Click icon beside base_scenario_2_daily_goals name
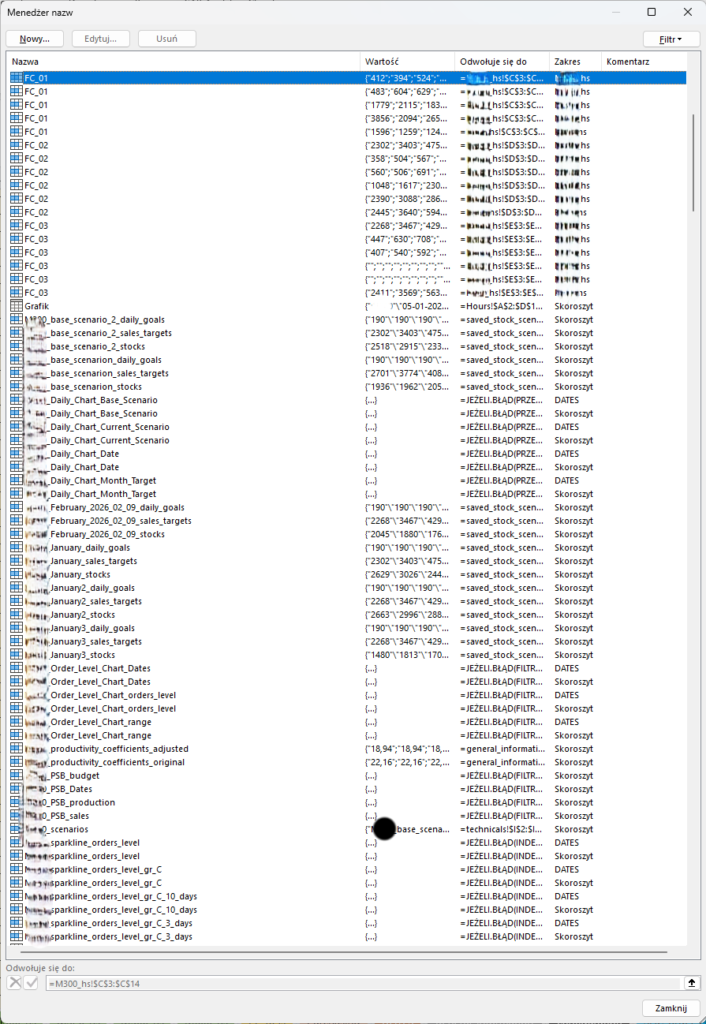Screen dimensions: 706x1024 point(16,319)
